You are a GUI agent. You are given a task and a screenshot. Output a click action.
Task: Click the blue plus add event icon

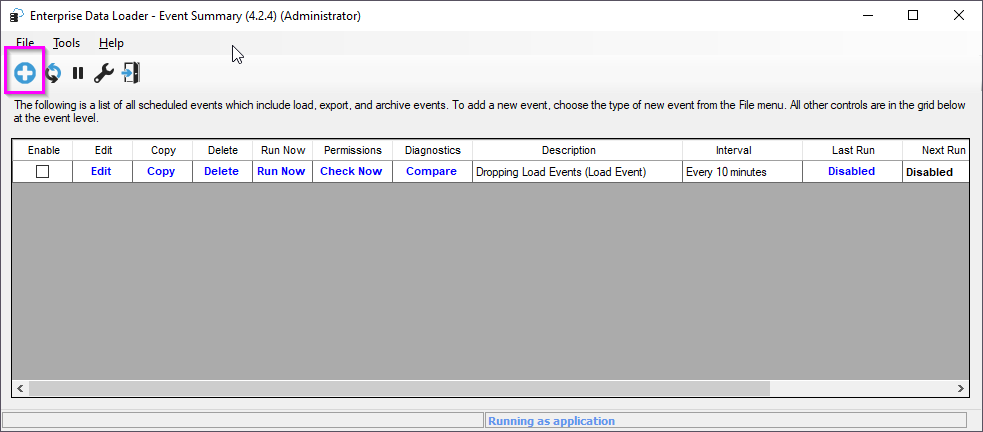point(25,73)
